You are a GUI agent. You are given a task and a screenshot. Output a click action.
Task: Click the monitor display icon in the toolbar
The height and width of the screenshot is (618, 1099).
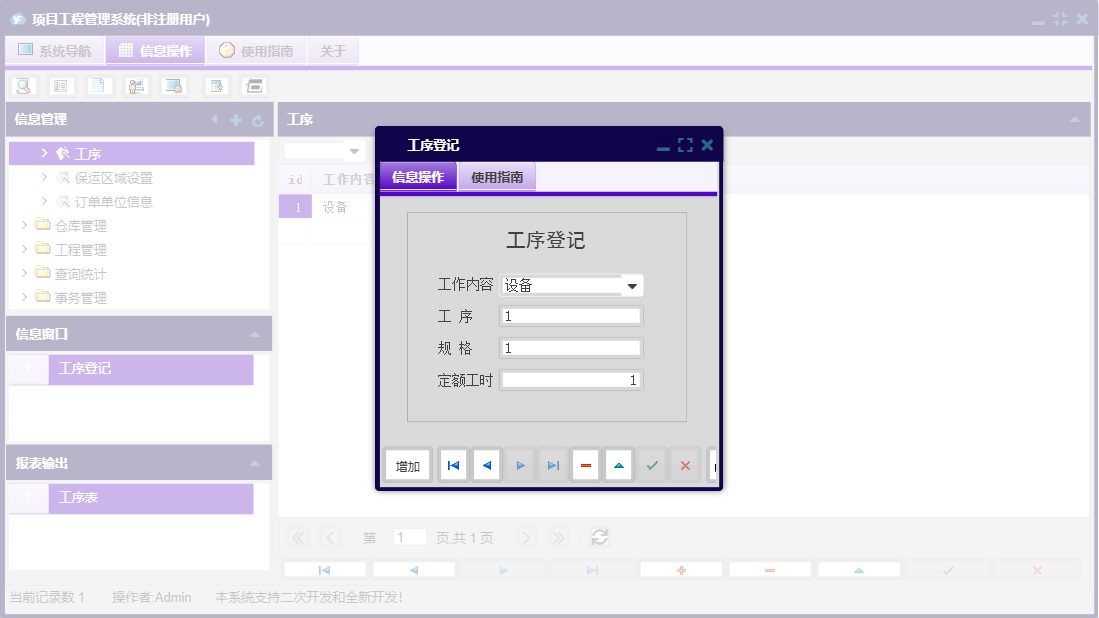tap(172, 85)
